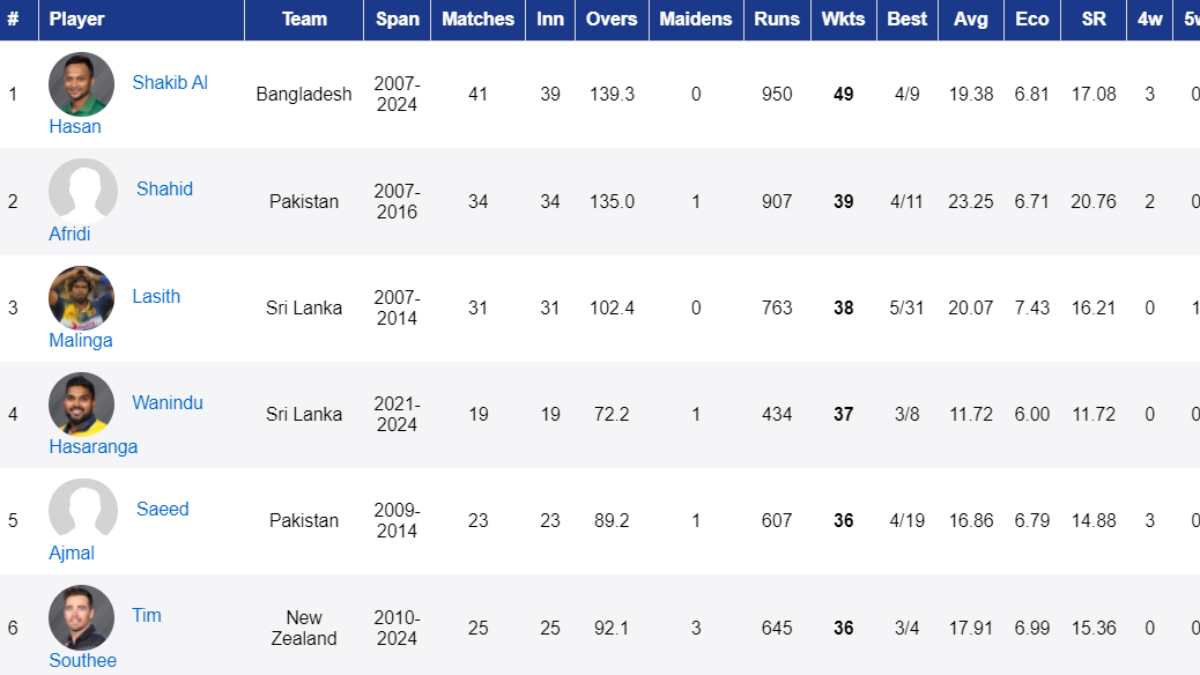Open the Shahid Afridi player link
Image resolution: width=1200 pixels, height=675 pixels.
point(164,189)
